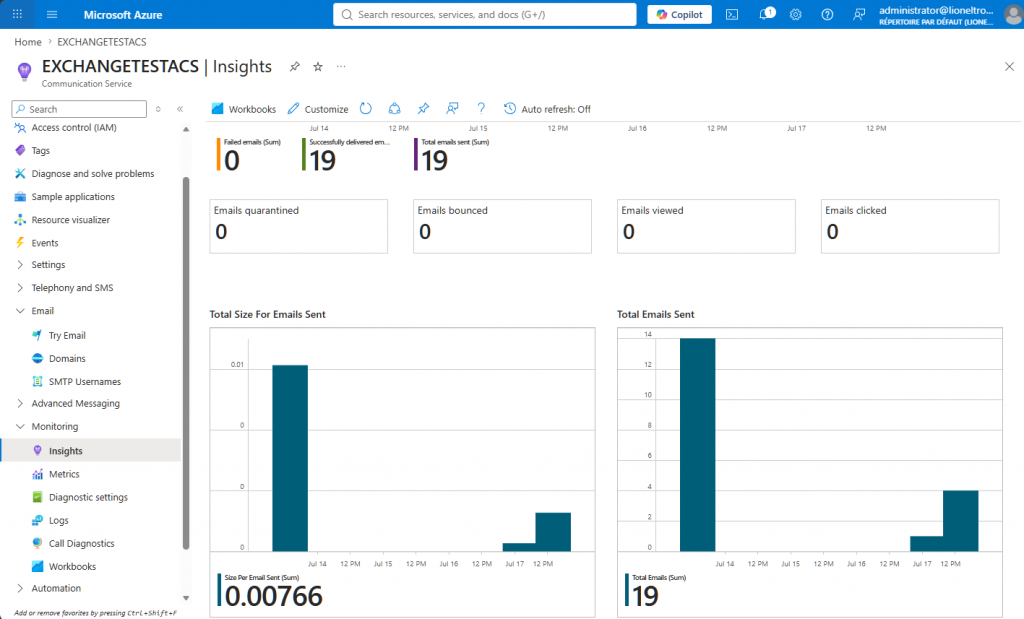Click the sidebar scrollbar up arrow
Viewport: 1024px width, 619px height.
186,129
